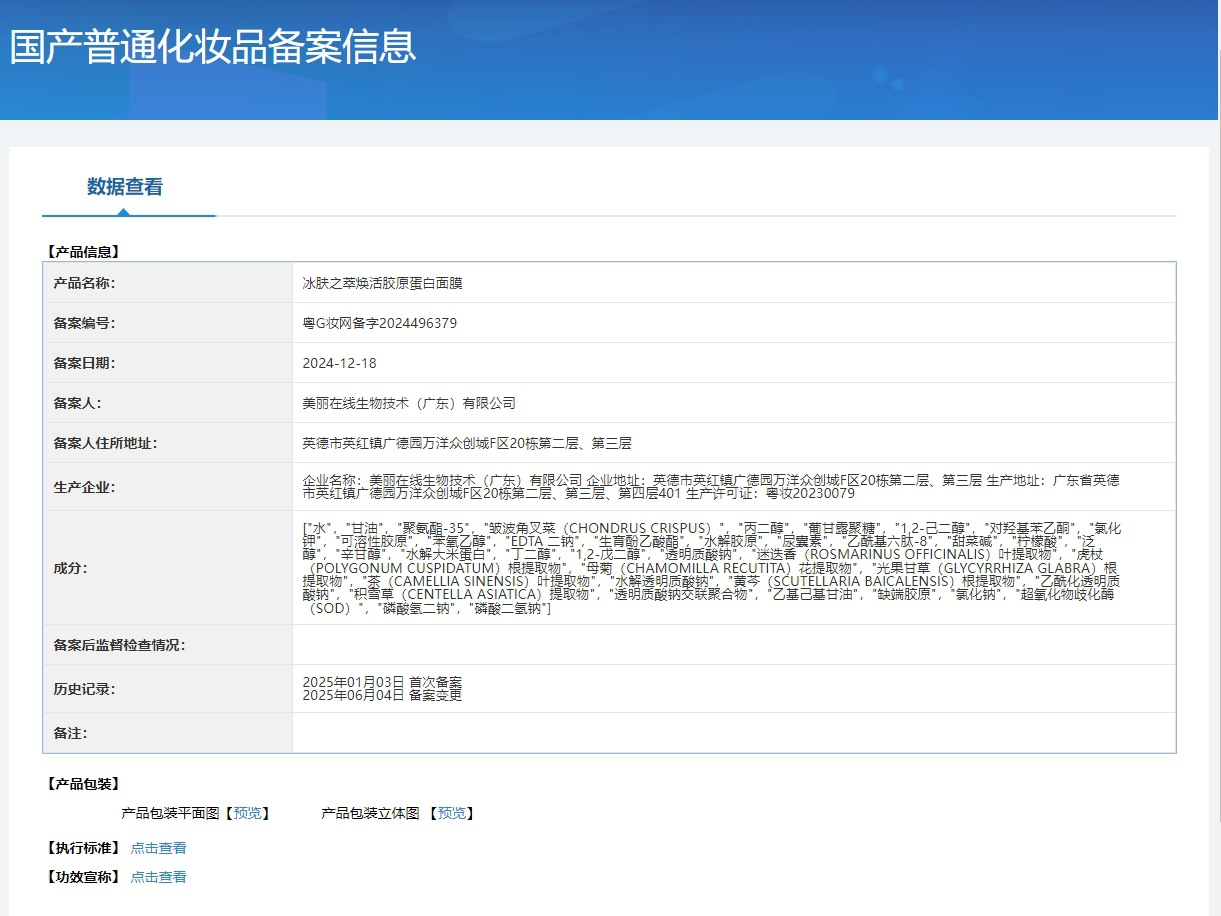Click the 成分 ingredients list text
This screenshot has height=916, width=1221.
click(712, 568)
